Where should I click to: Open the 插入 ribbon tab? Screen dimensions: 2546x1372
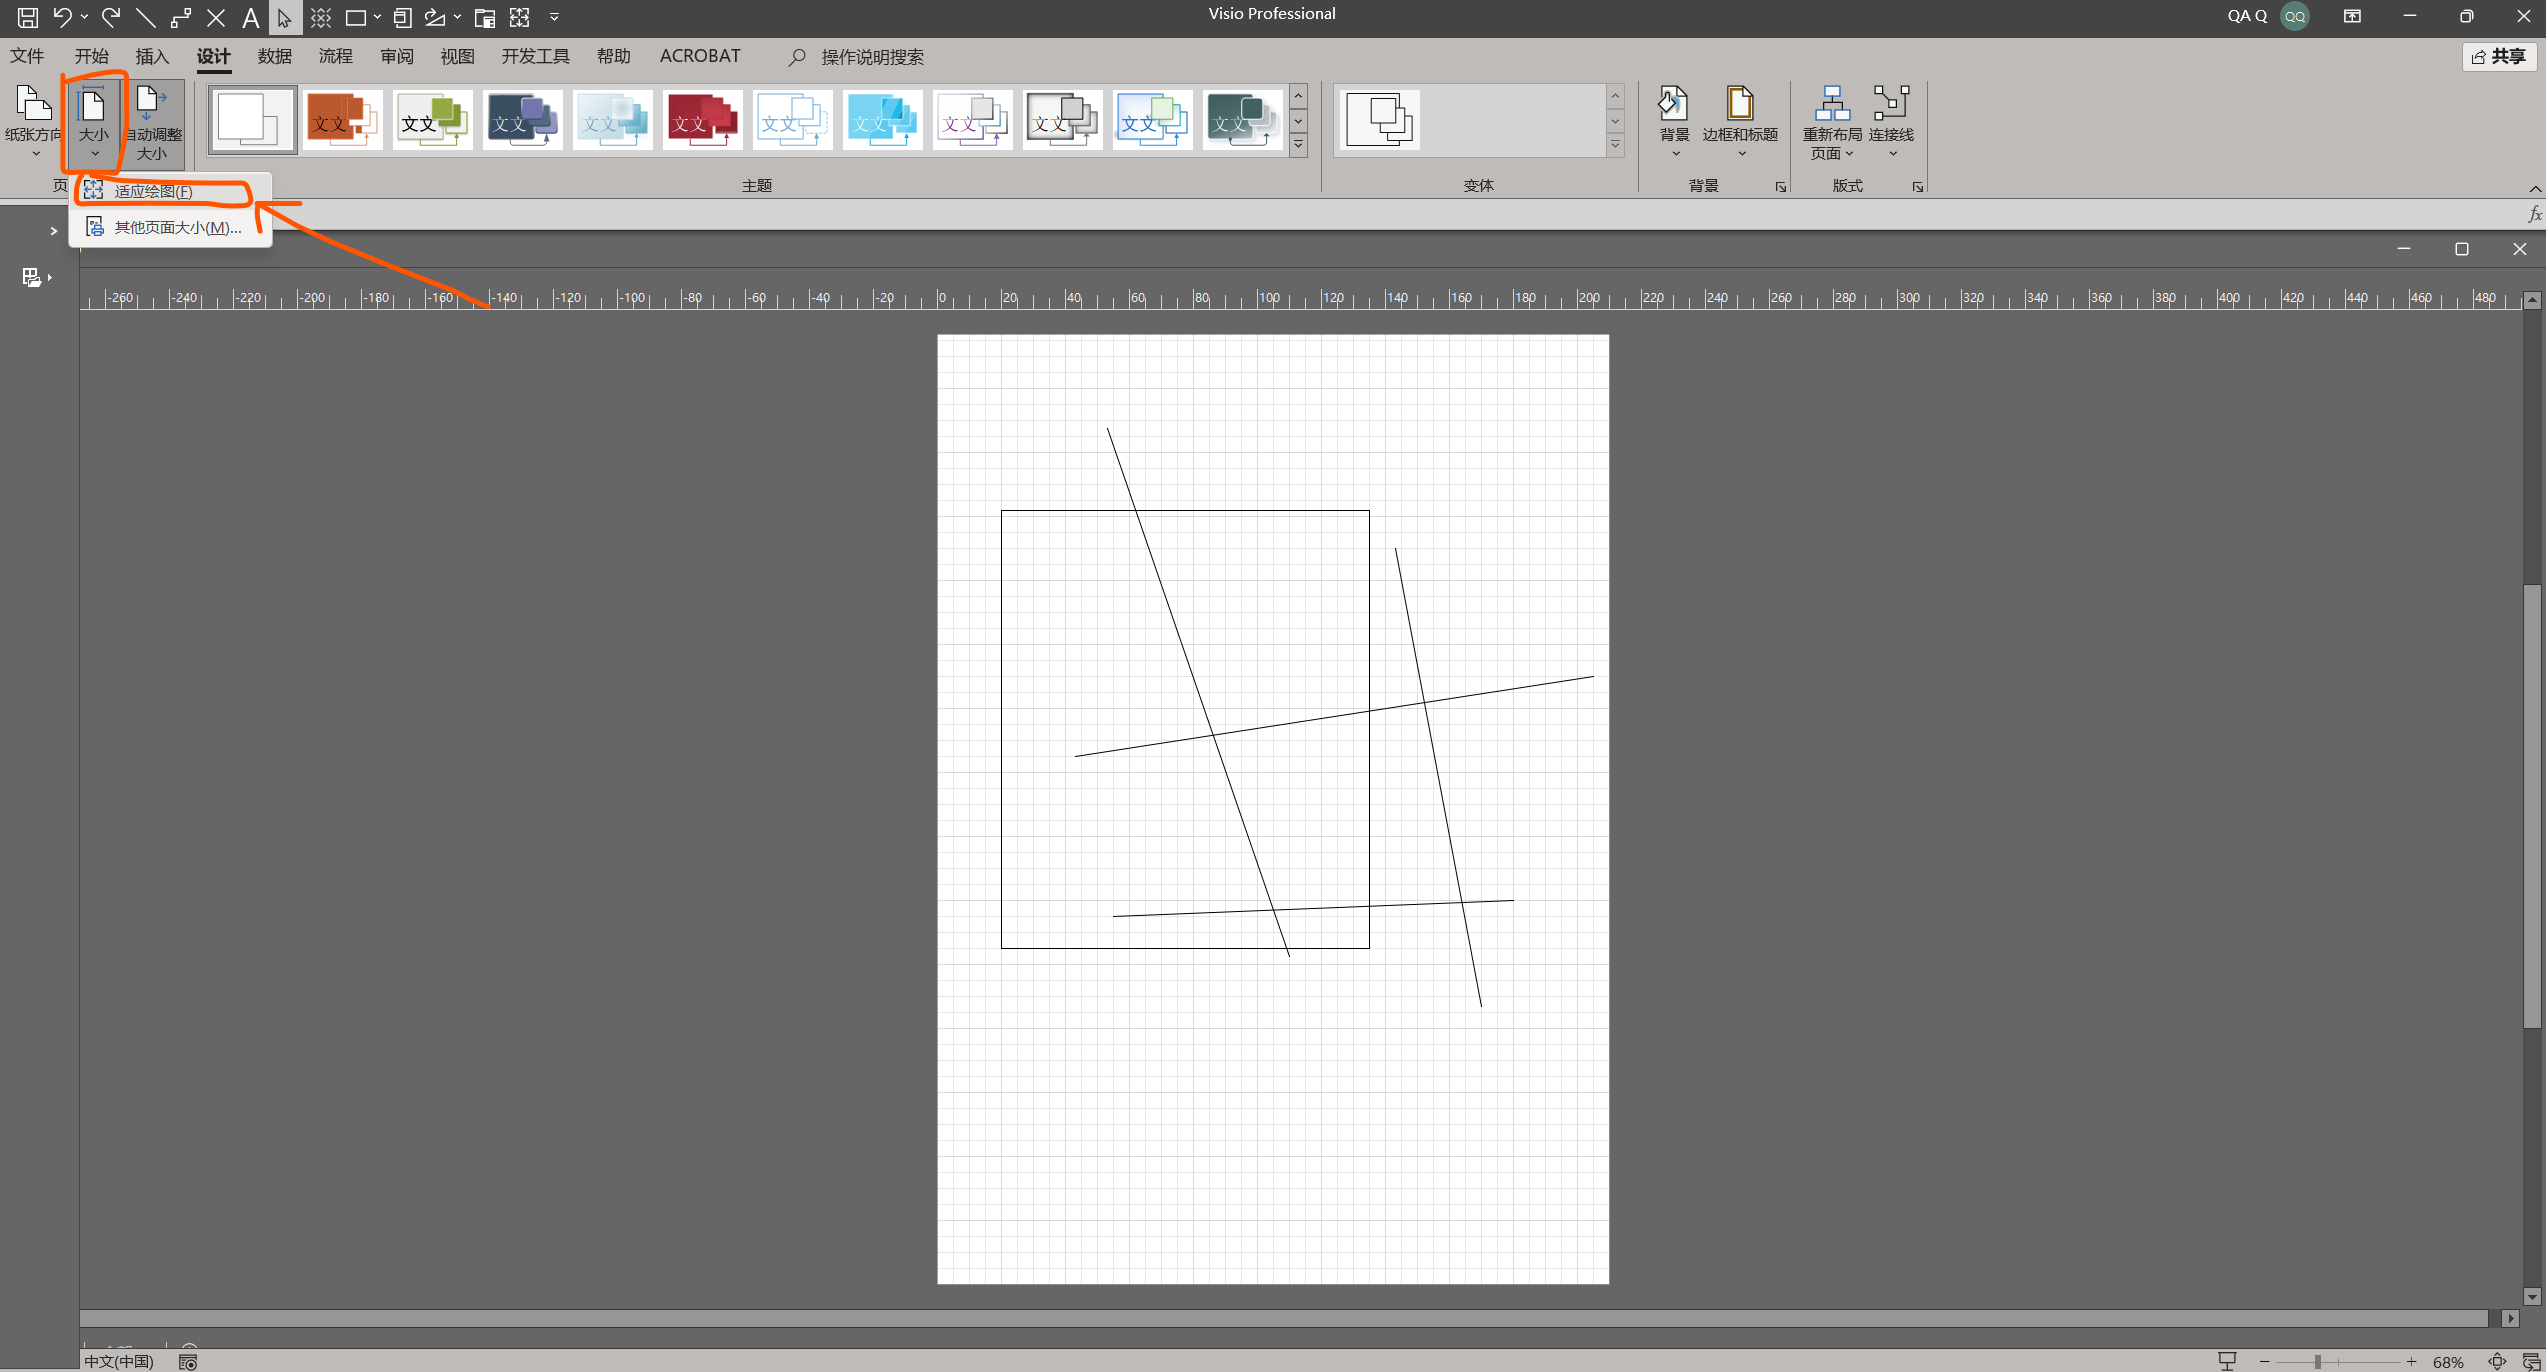coord(152,56)
